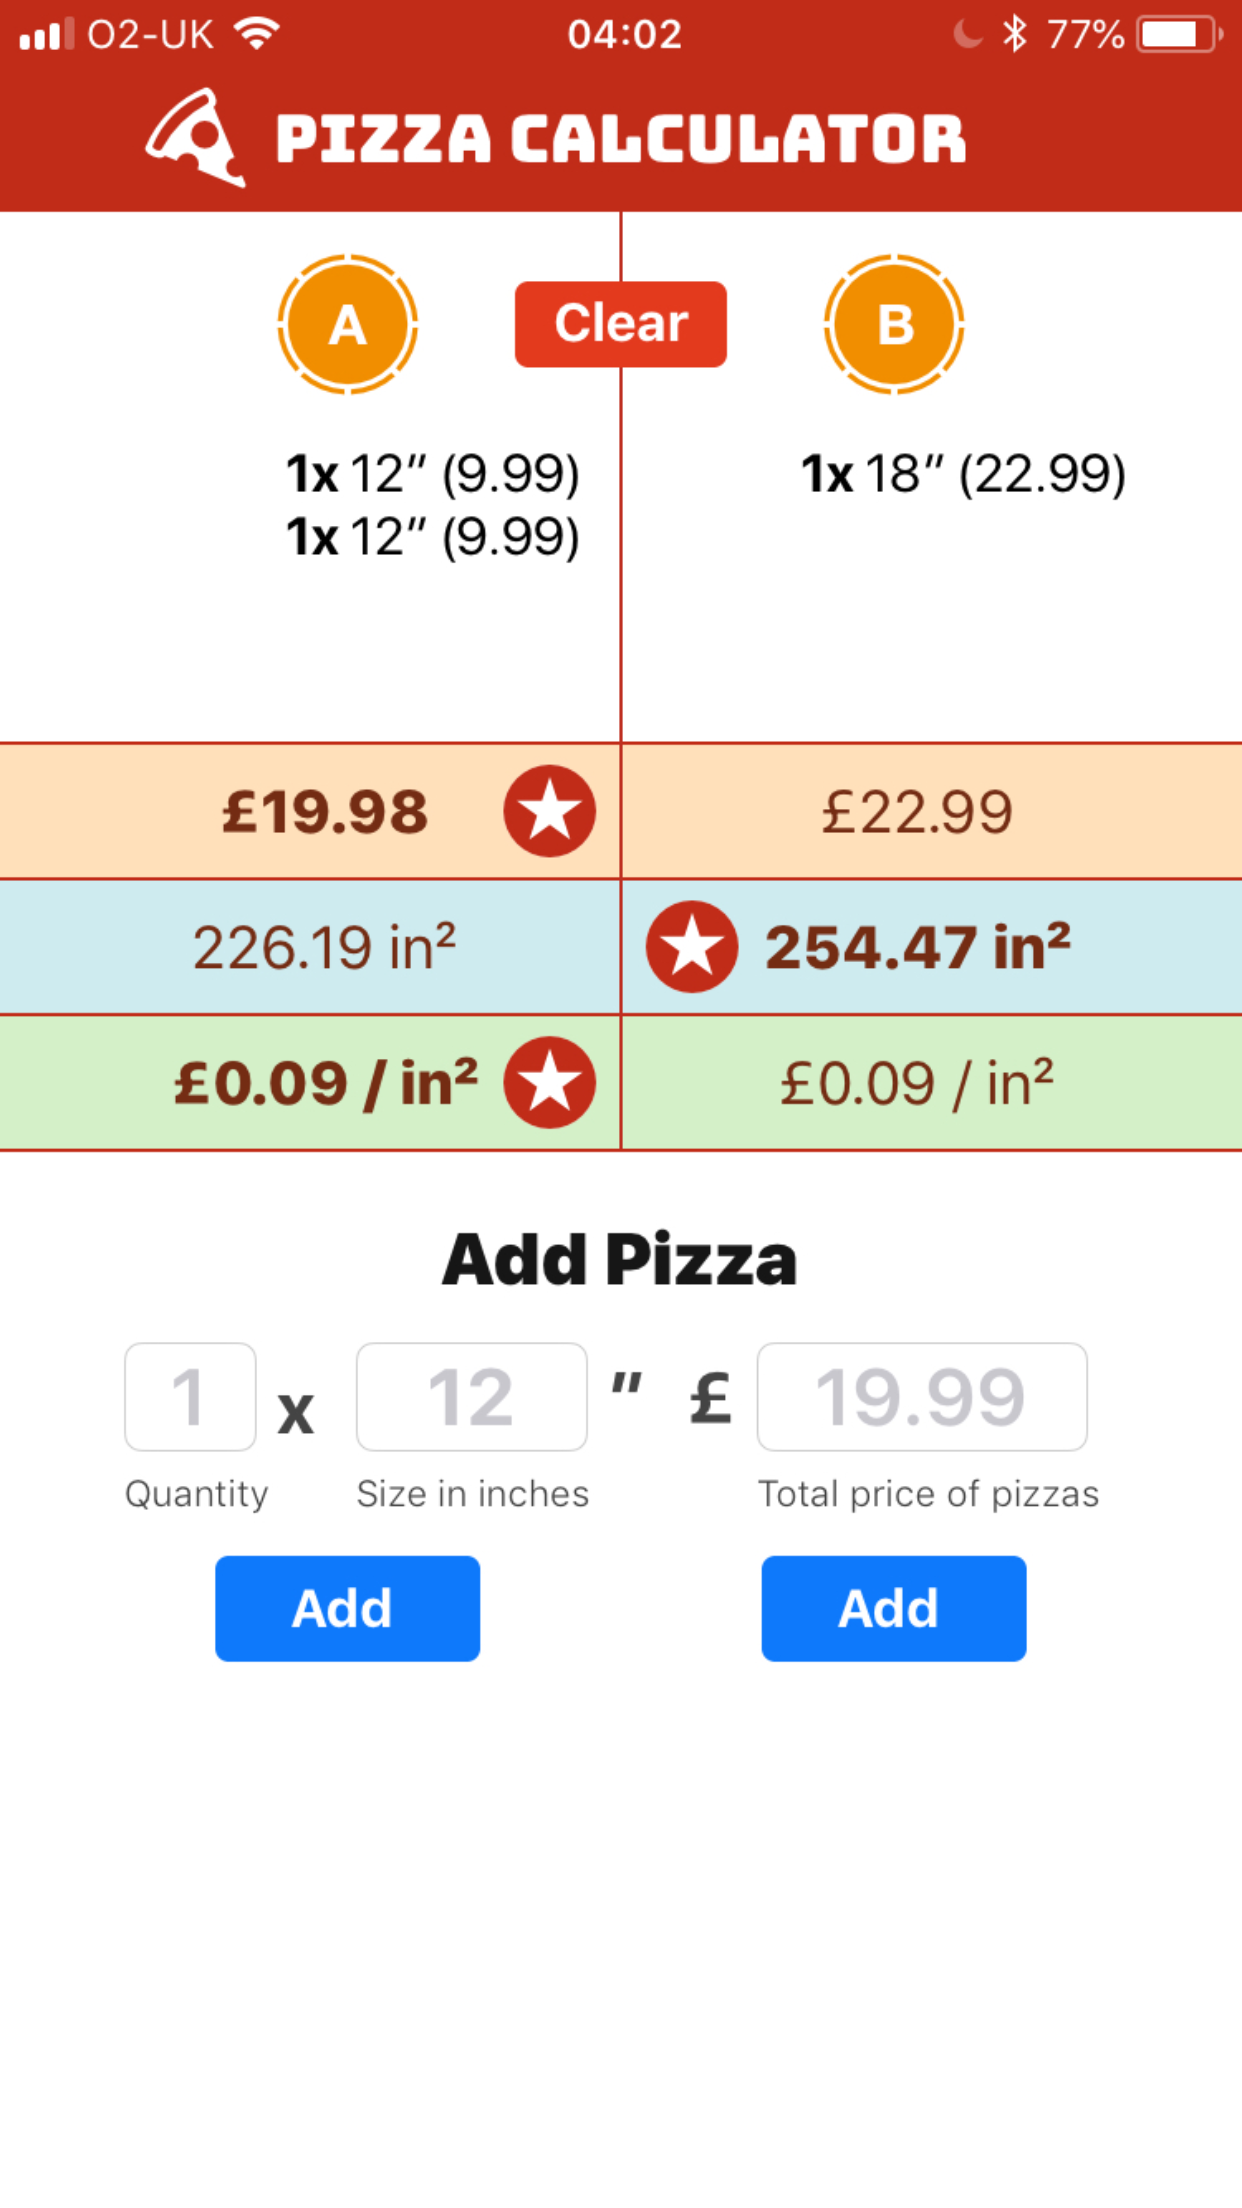Screen dimensions: 1242x2208
Task: Focus the Total price of pizzas field
Action: click(922, 1397)
